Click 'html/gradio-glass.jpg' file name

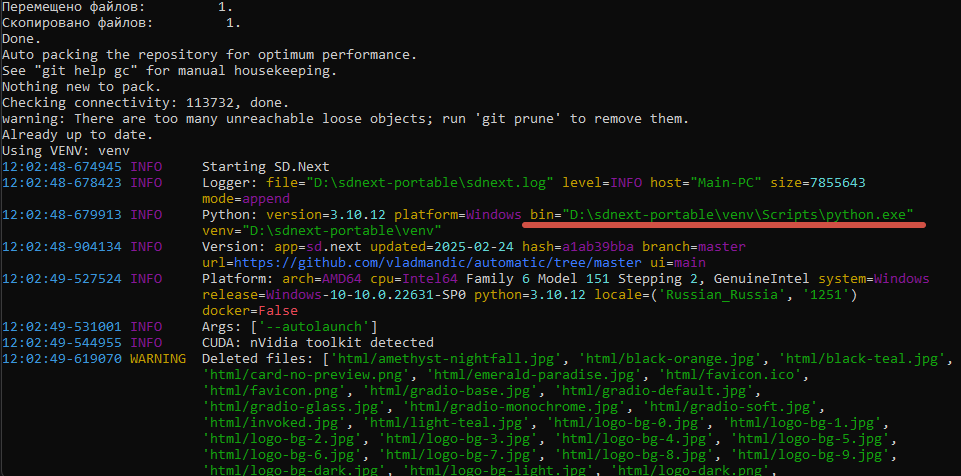pyautogui.click(x=294, y=407)
